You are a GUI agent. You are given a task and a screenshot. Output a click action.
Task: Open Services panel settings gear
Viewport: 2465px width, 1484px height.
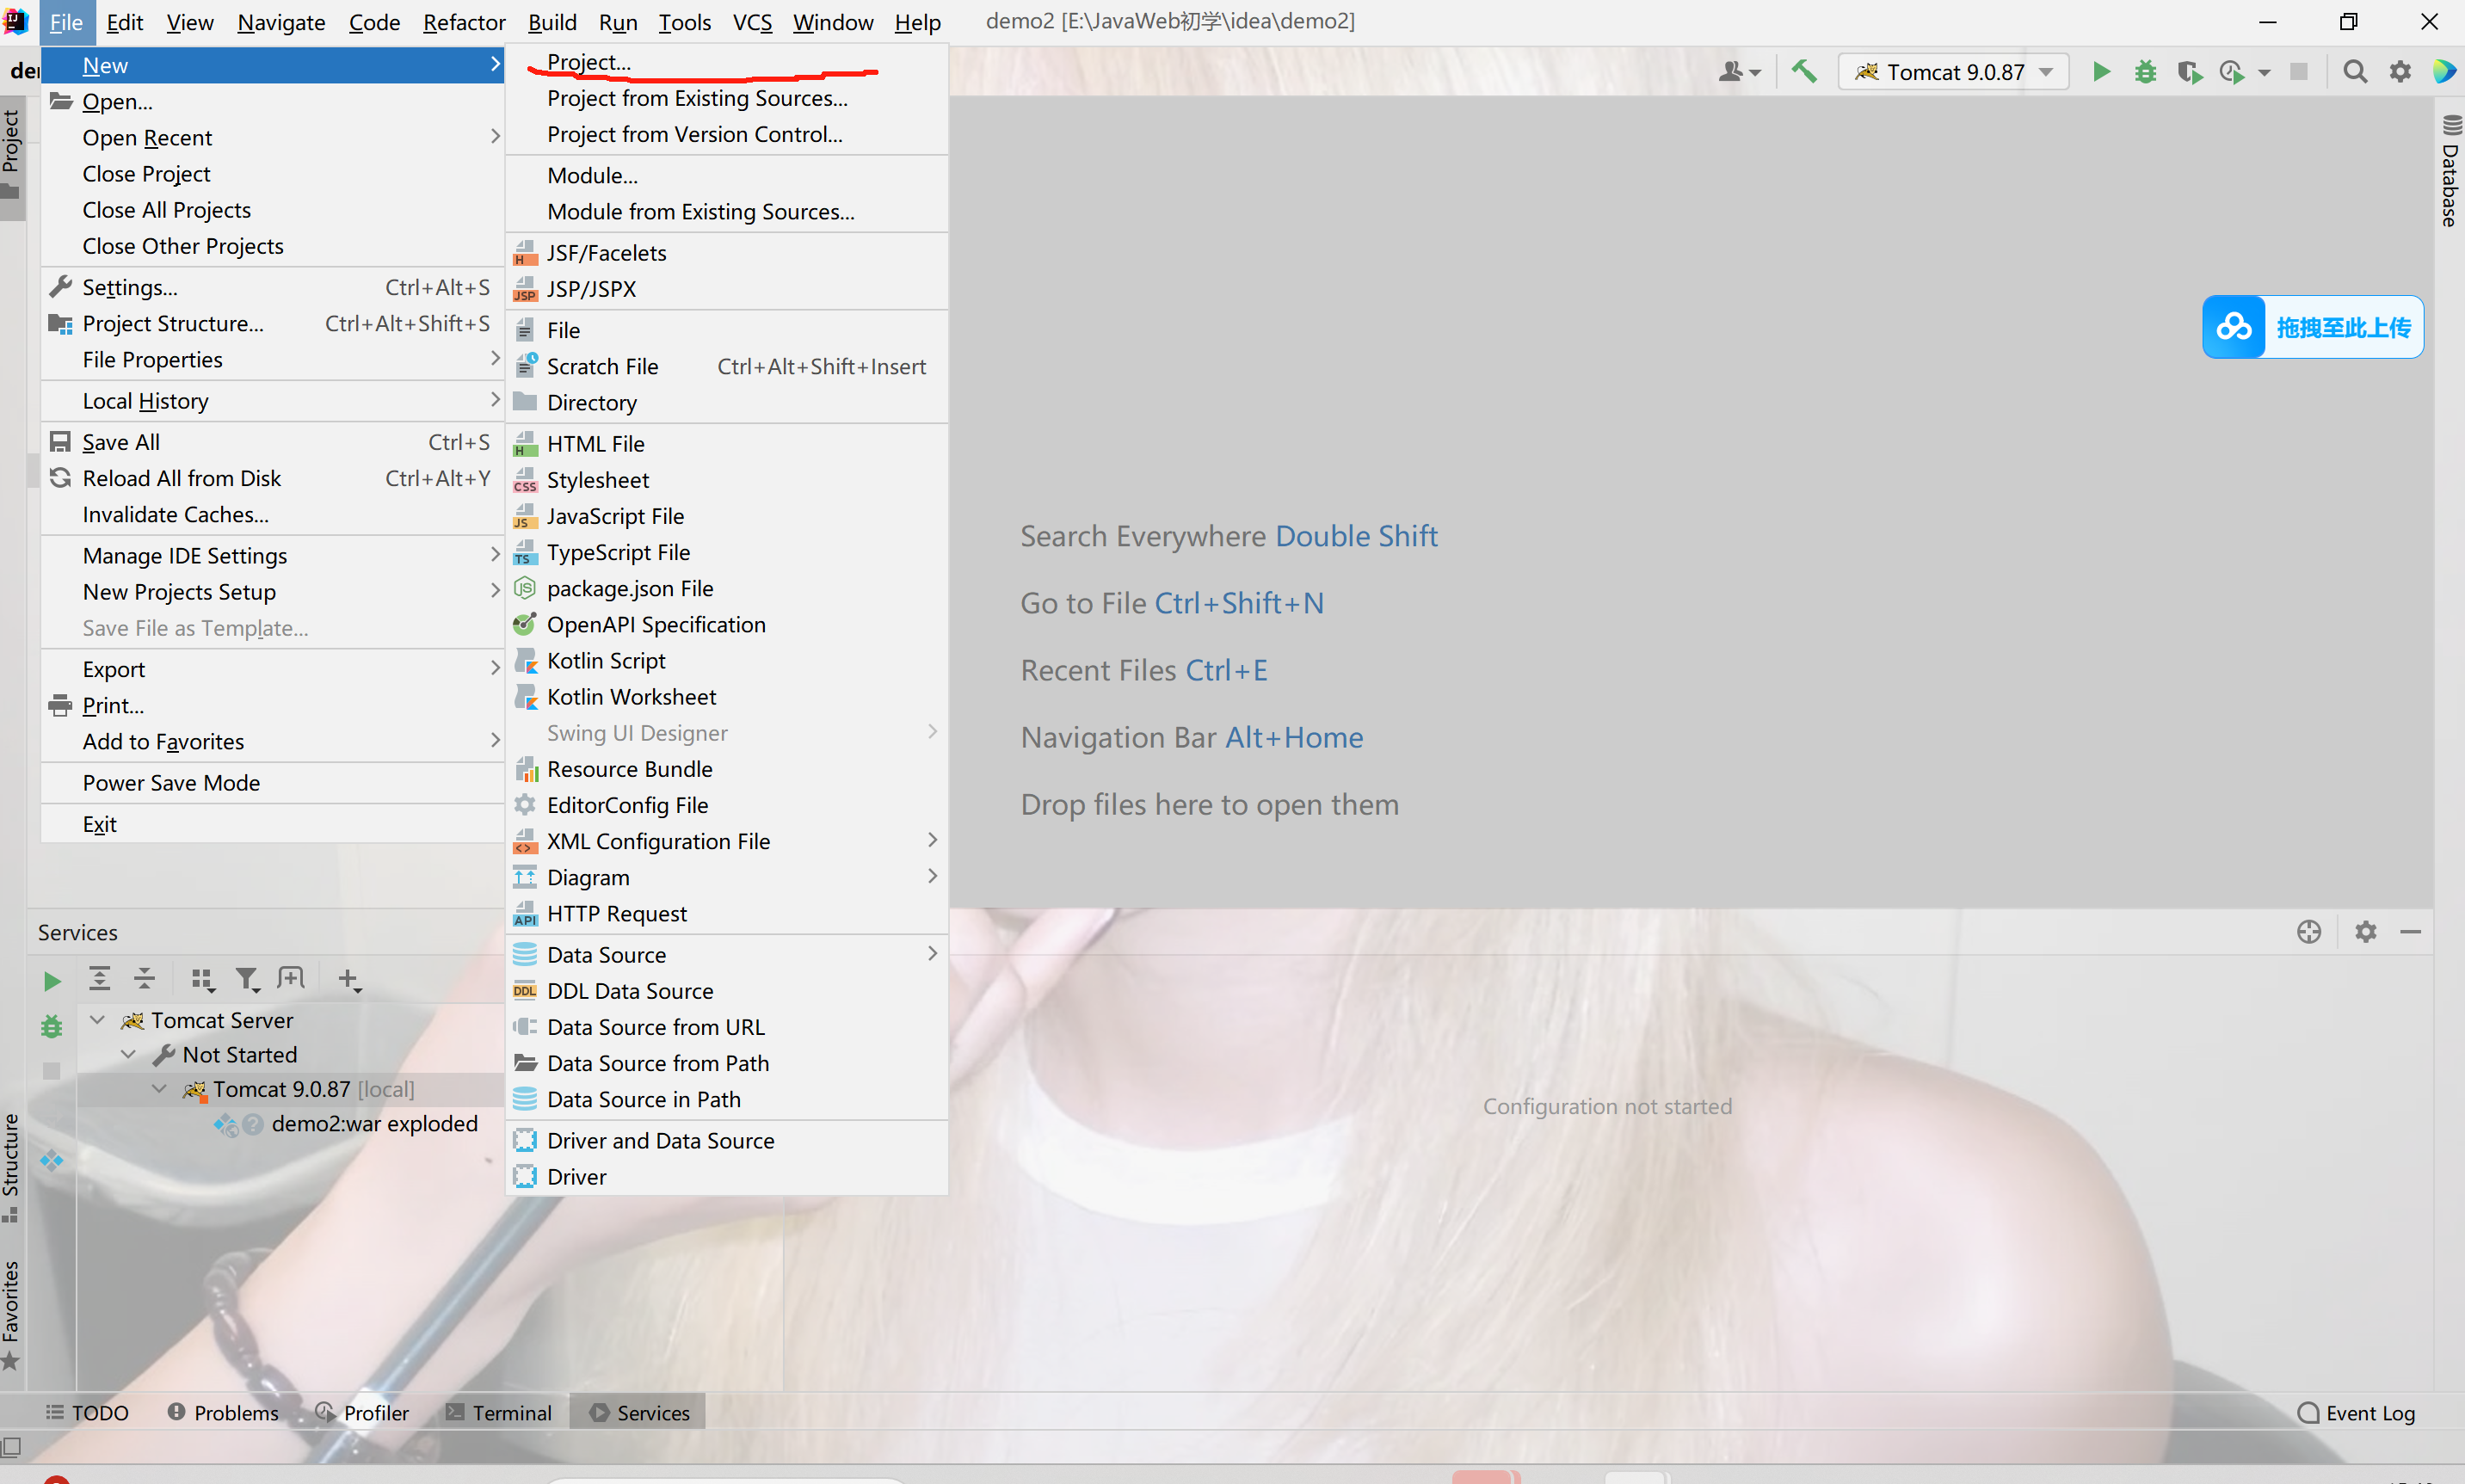coord(2365,932)
